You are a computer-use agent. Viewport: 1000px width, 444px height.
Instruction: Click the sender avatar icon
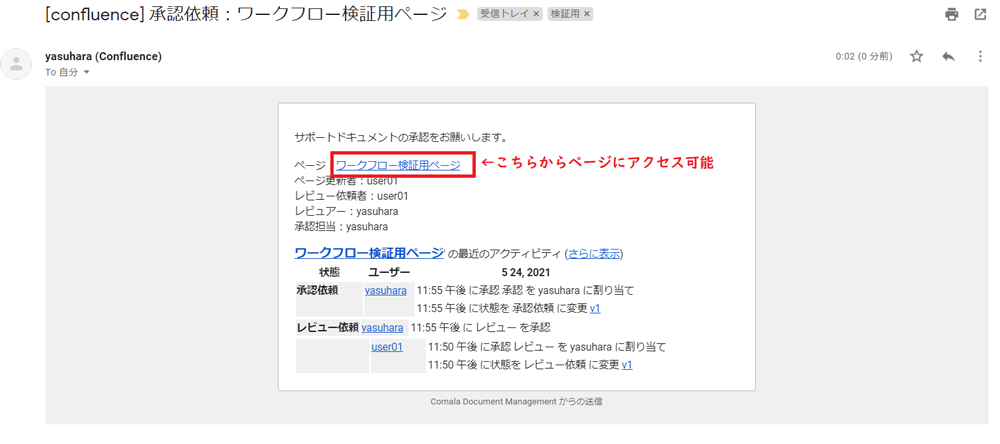click(17, 64)
